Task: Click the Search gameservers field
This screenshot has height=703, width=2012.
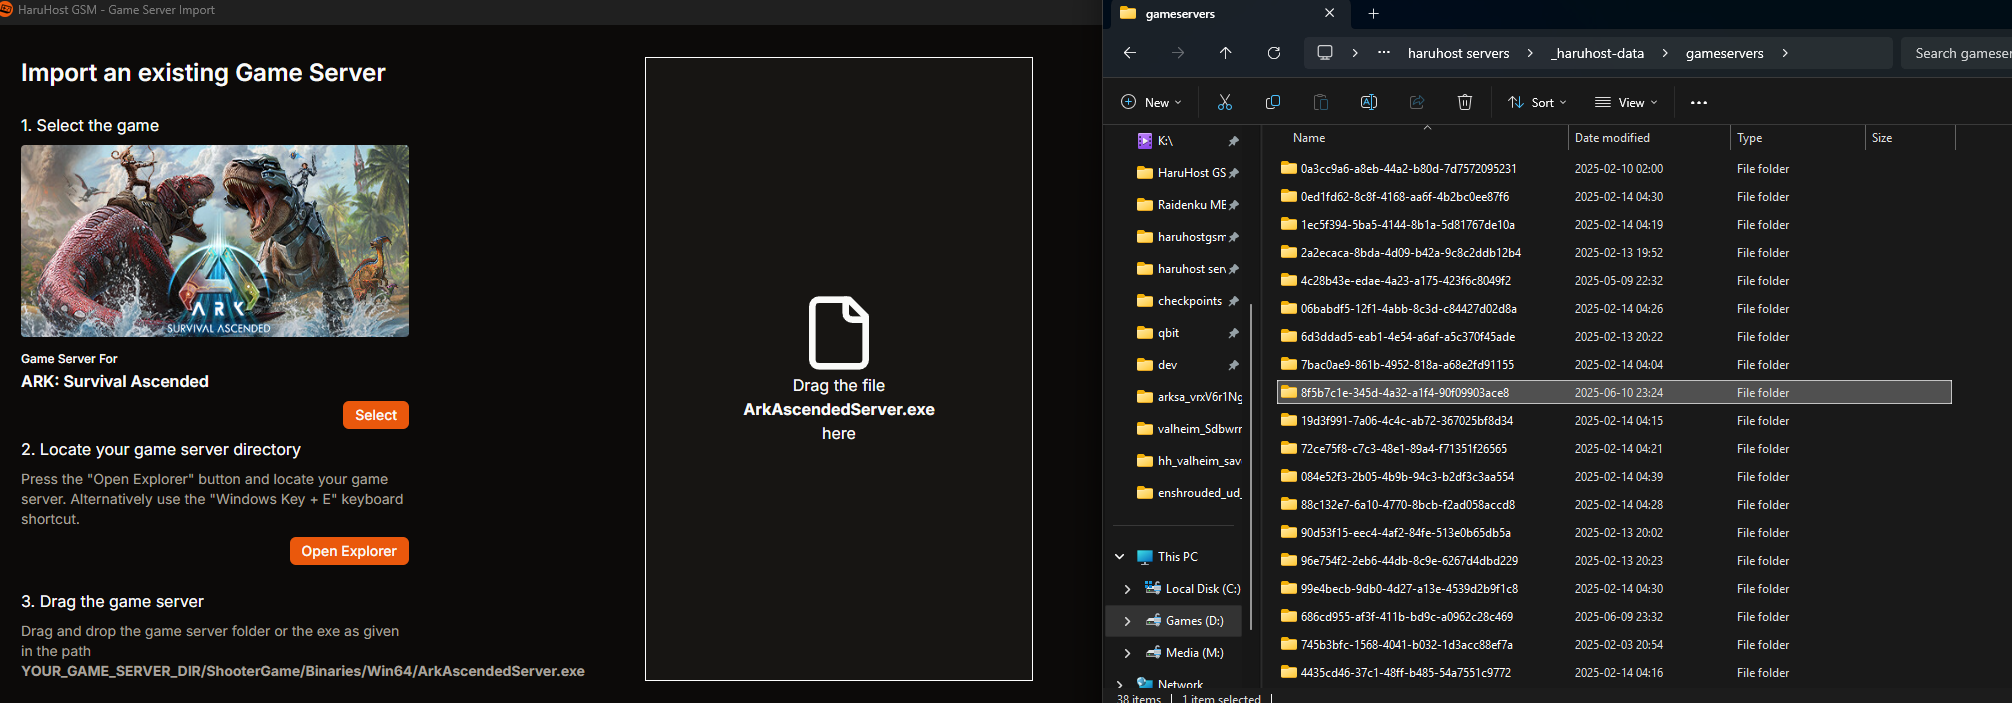Action: coord(1956,53)
